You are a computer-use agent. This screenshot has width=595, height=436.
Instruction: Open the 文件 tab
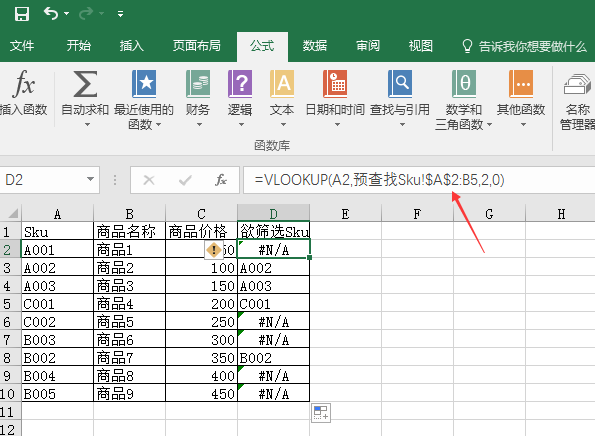pyautogui.click(x=22, y=46)
